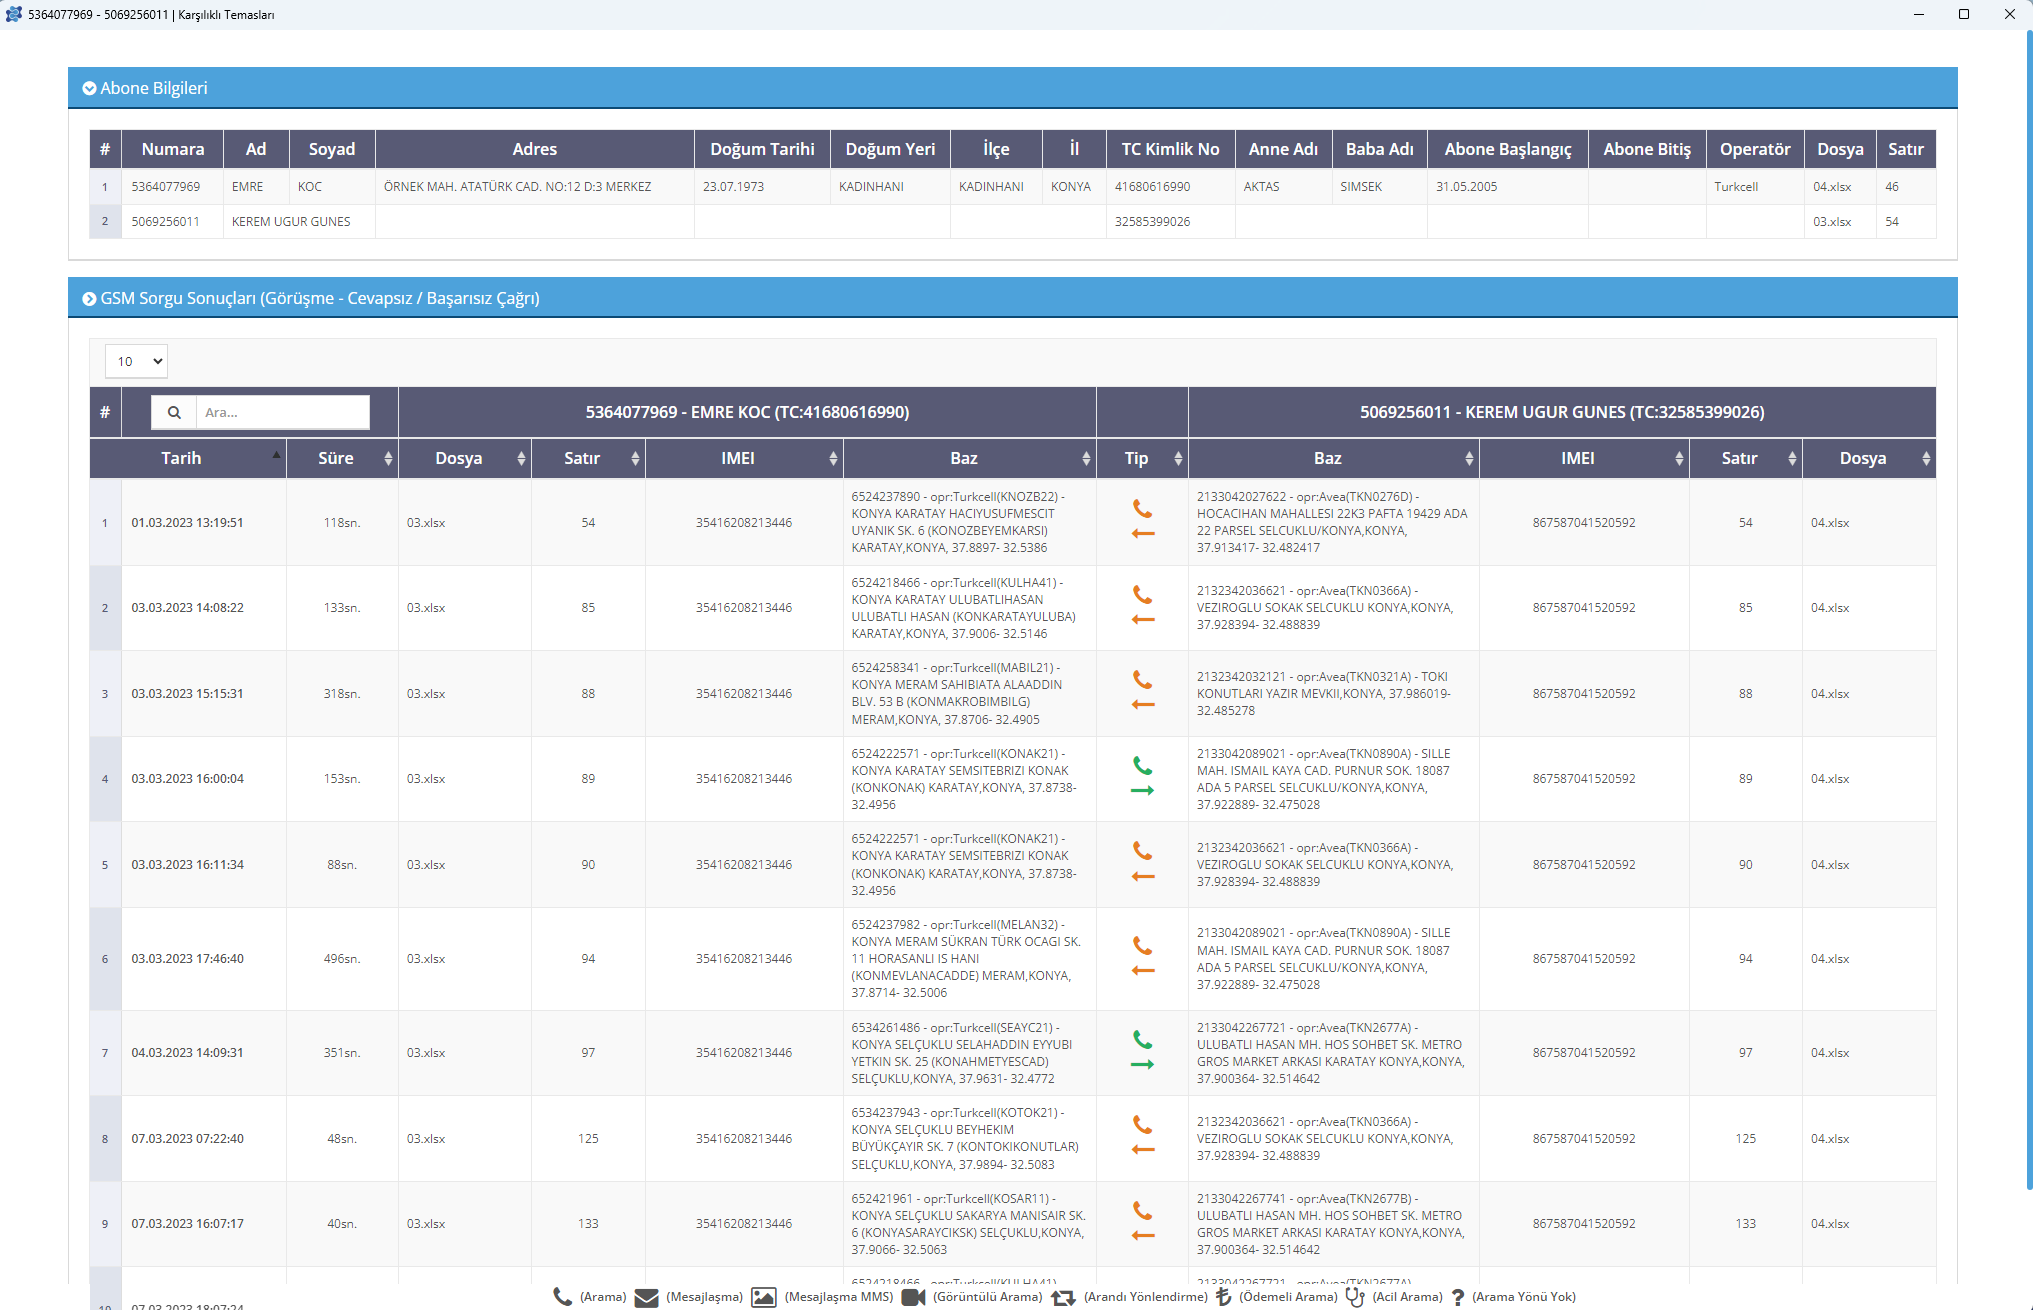The image size is (2033, 1310).
Task: Click the Mesajlaşma MMS picture legend icon
Action: 764,1297
